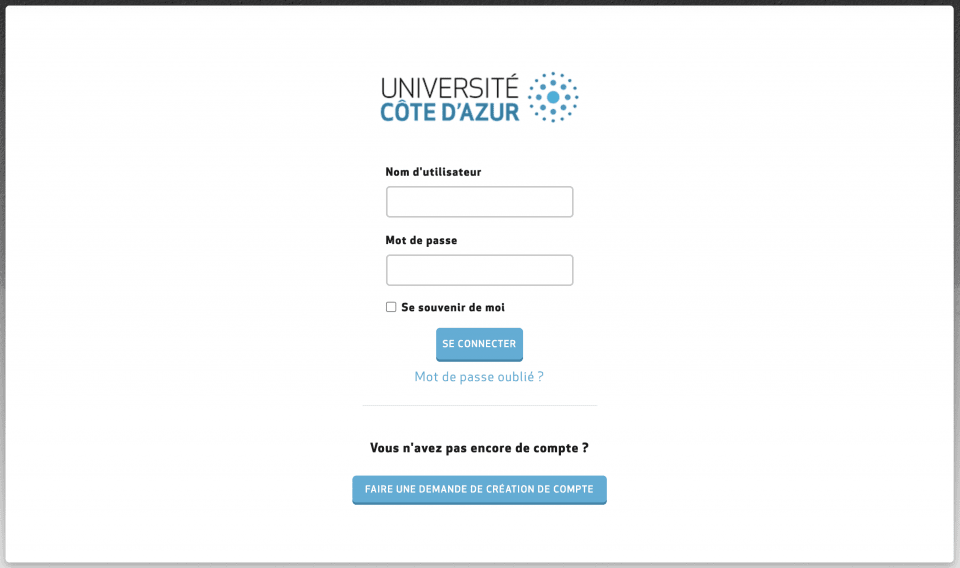Click the large central dot of the emblem
The height and width of the screenshot is (568, 960).
point(553,97)
